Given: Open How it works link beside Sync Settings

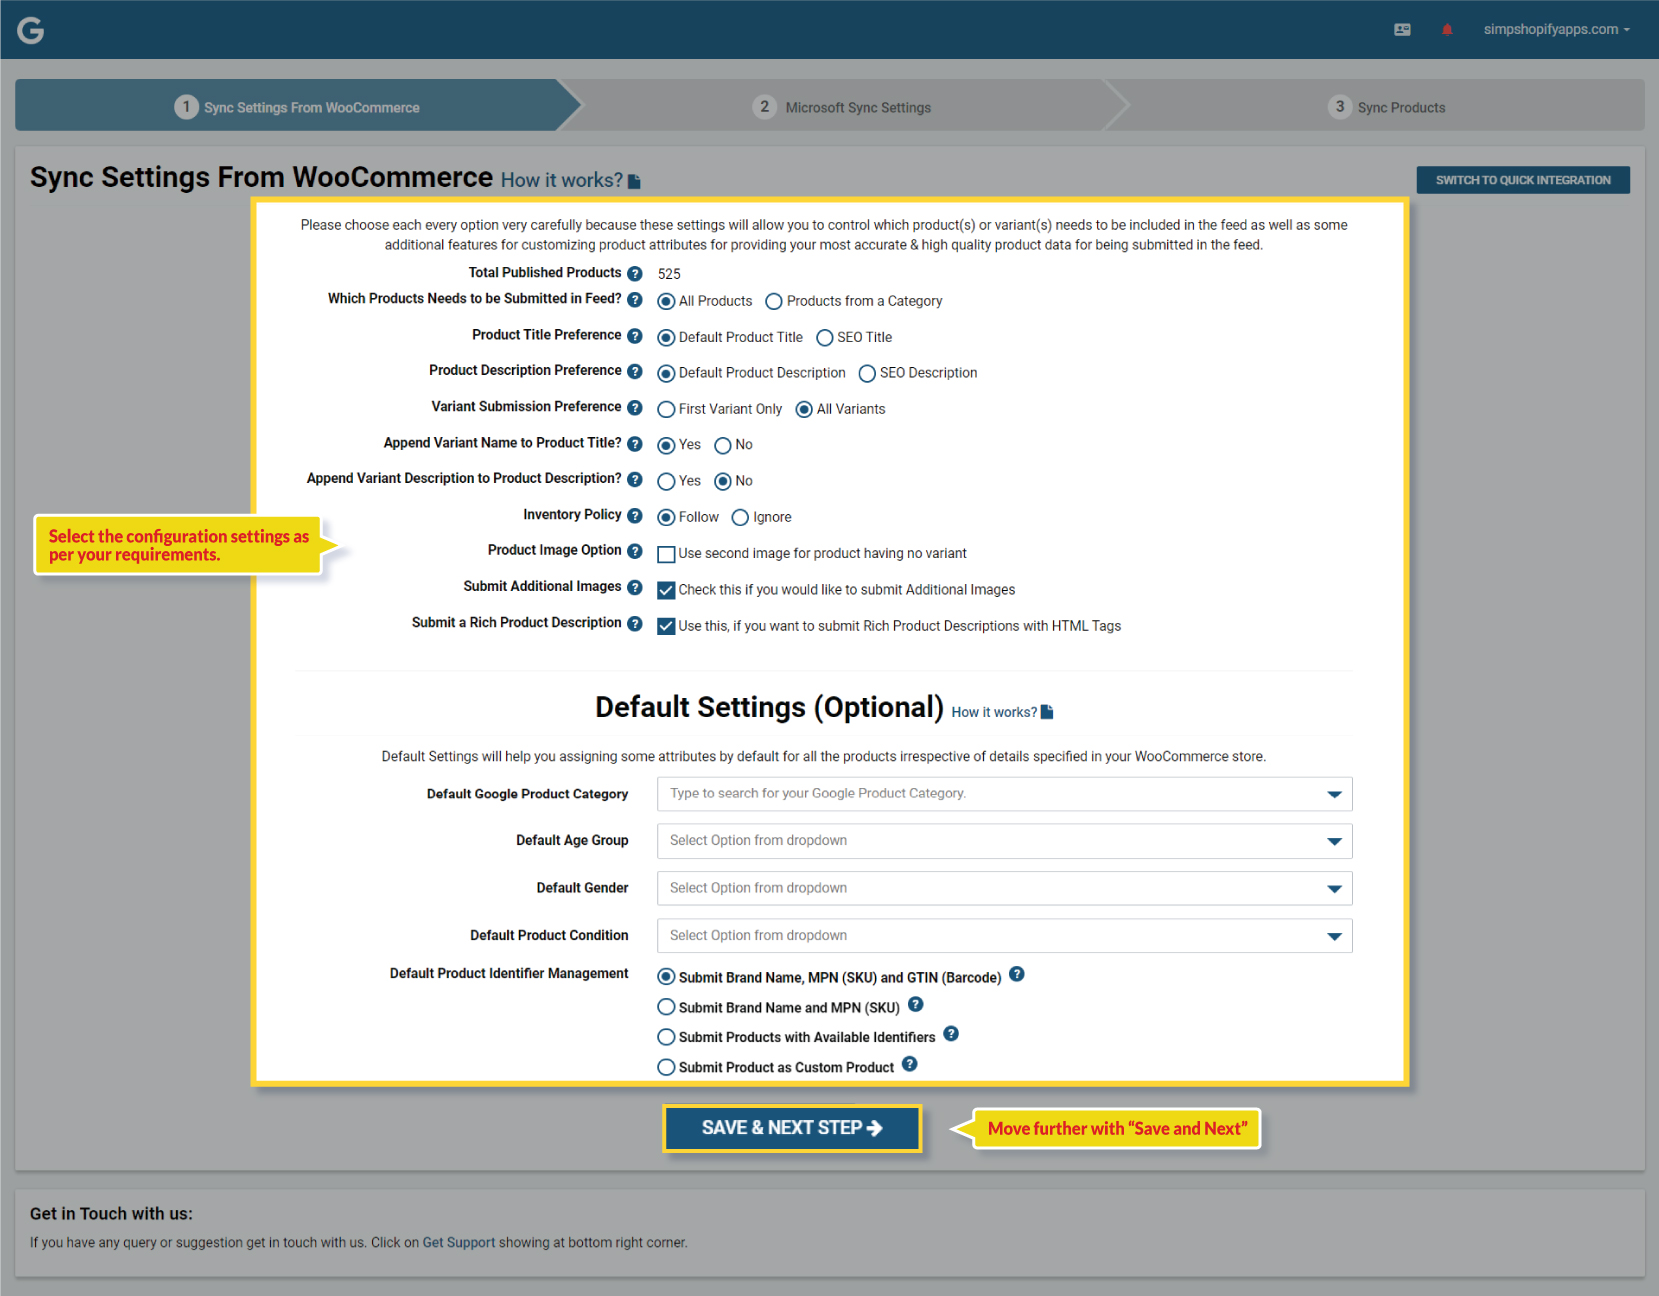Looking at the screenshot, I should tap(562, 181).
